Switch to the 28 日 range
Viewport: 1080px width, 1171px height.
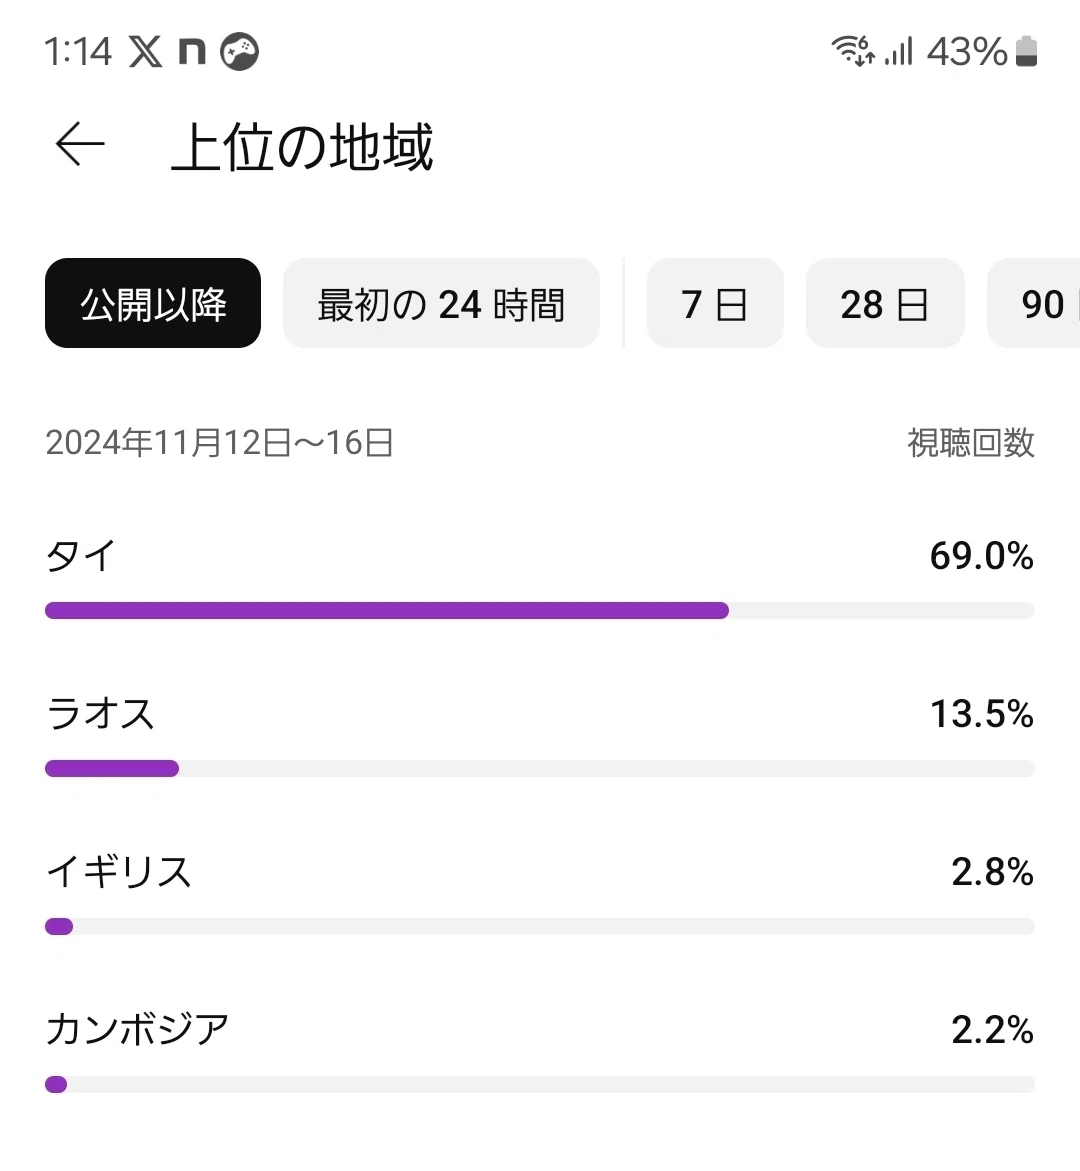pos(885,303)
